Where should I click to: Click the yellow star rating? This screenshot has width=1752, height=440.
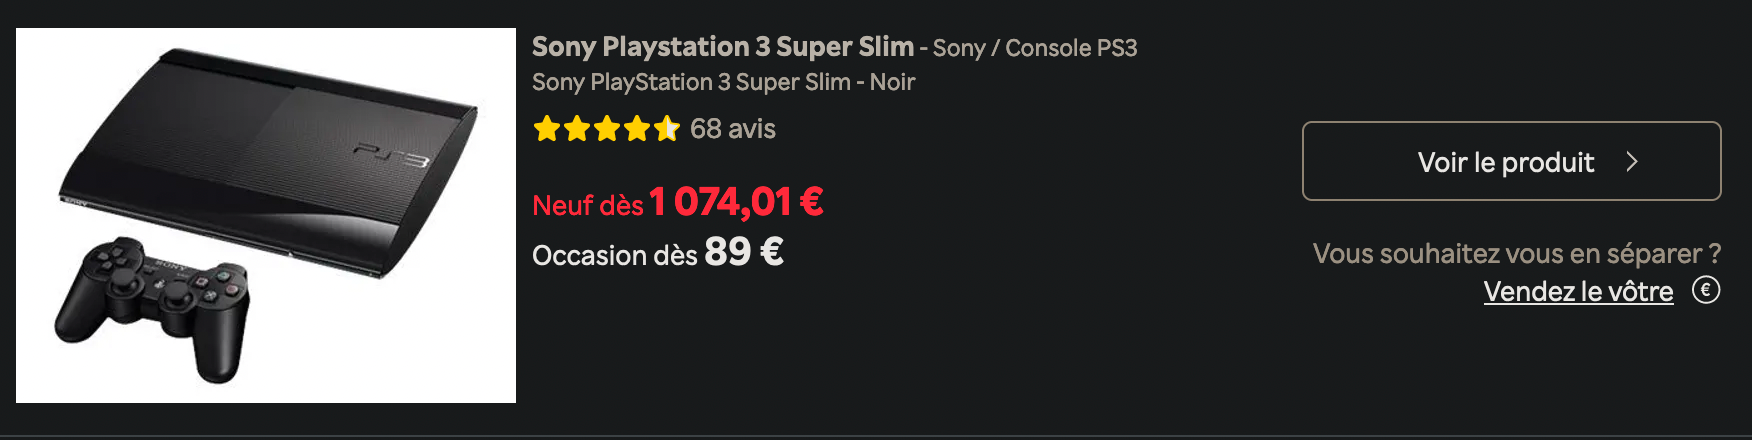(x=606, y=129)
